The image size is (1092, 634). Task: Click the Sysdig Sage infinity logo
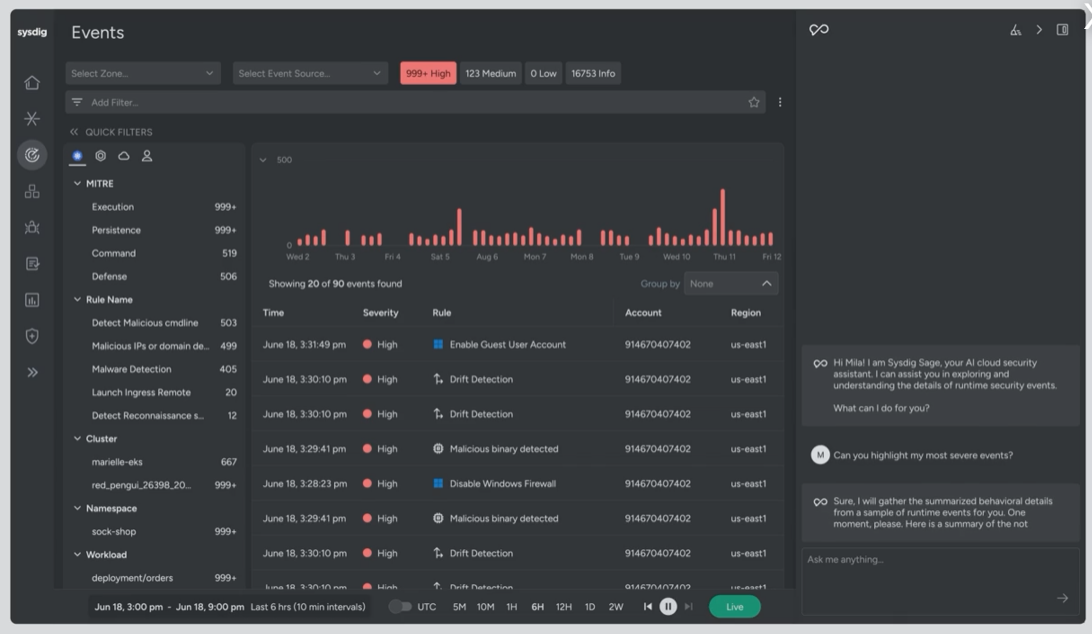(x=819, y=30)
